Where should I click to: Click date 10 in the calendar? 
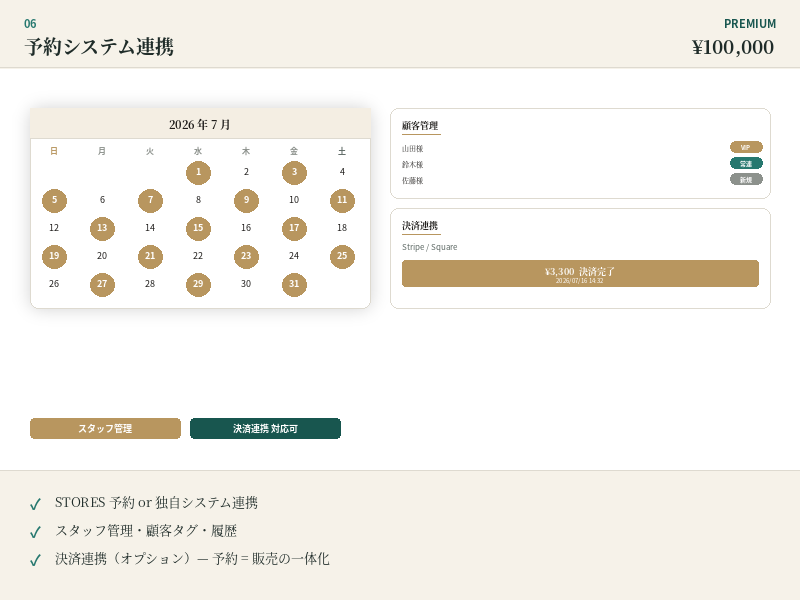[294, 200]
